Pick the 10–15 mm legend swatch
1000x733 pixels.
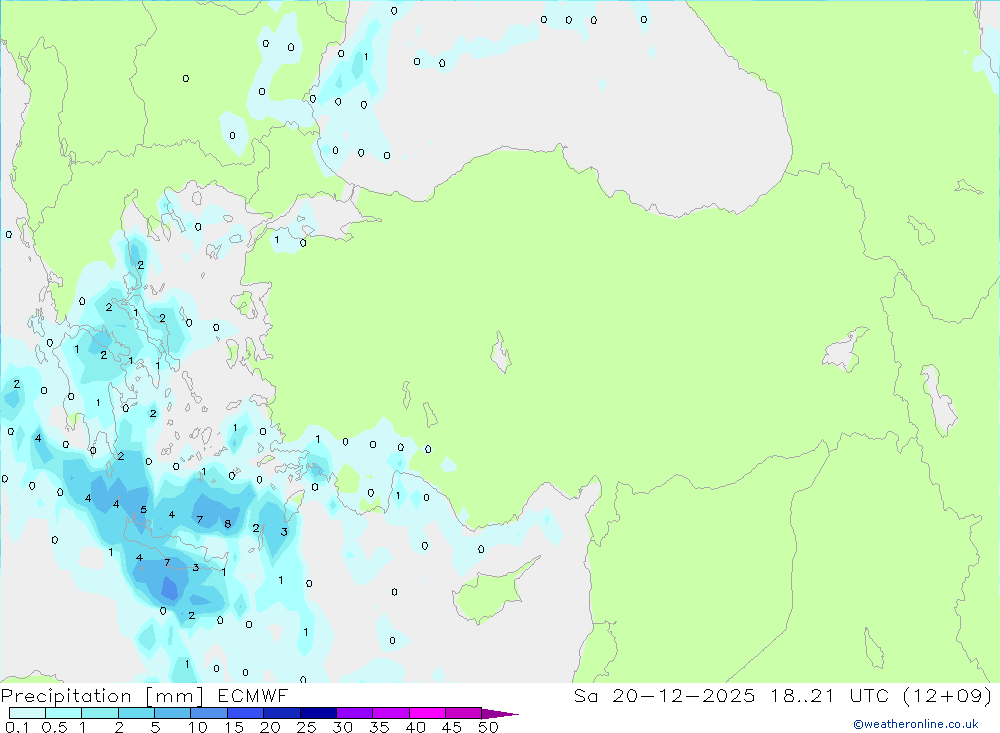click(x=209, y=713)
